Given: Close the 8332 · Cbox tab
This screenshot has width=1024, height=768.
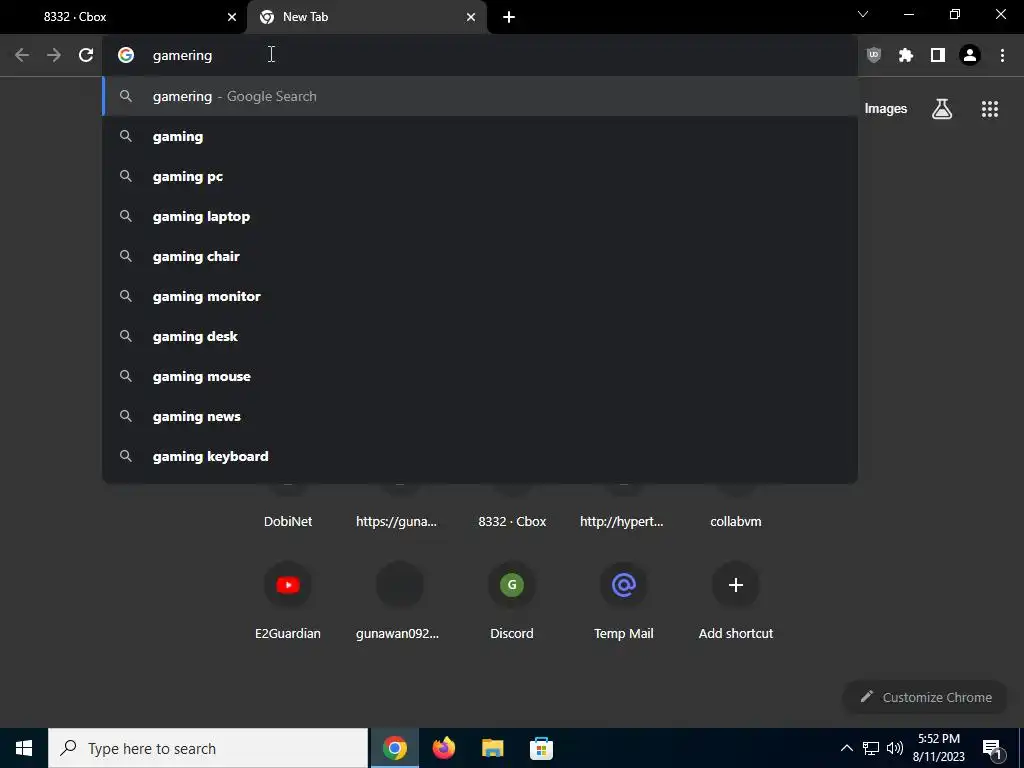Looking at the screenshot, I should [232, 17].
